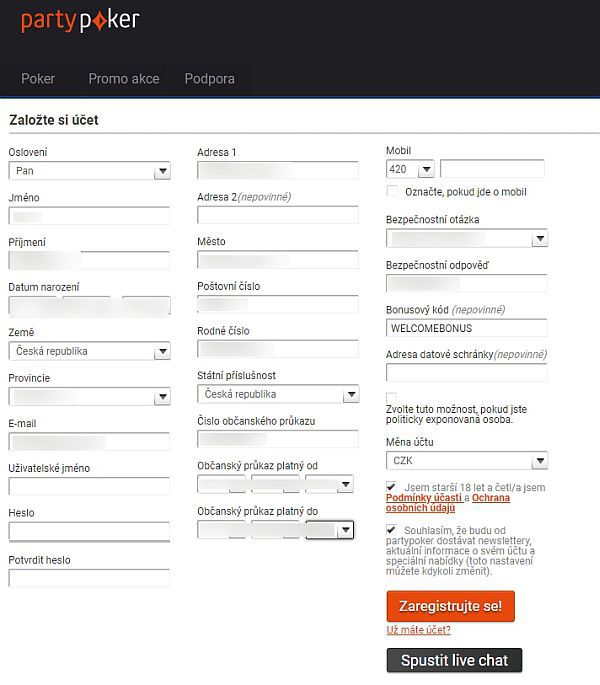Uncheck the newsletter consent checkbox

pos(392,530)
